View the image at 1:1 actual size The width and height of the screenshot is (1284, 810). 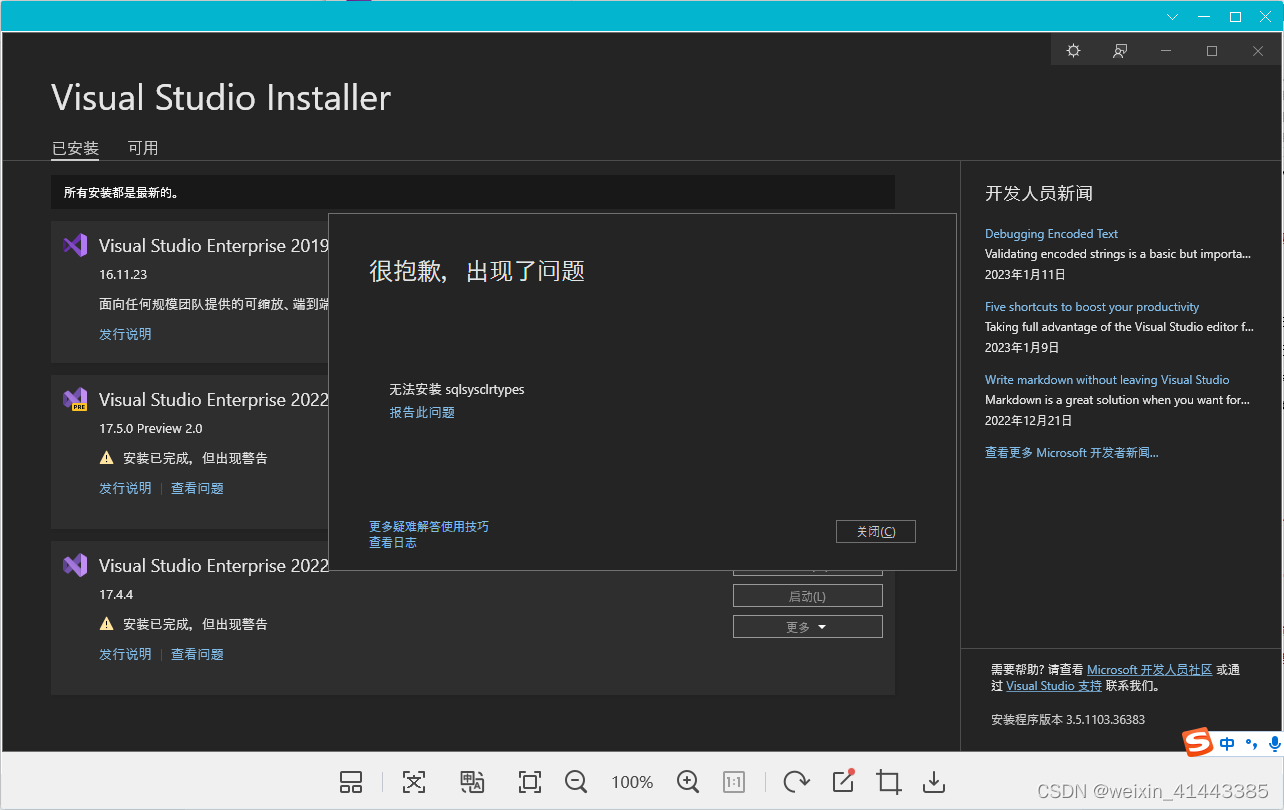coord(733,782)
